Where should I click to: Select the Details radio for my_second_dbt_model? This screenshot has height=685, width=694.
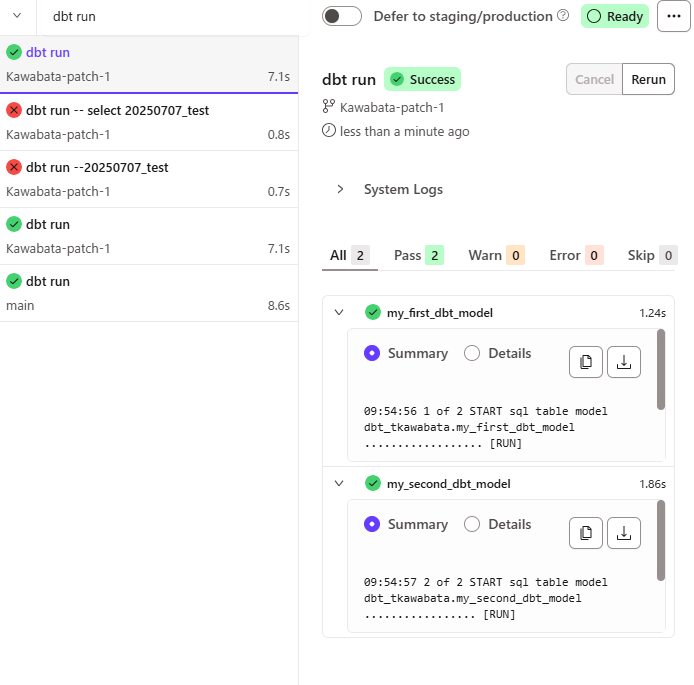(x=472, y=524)
